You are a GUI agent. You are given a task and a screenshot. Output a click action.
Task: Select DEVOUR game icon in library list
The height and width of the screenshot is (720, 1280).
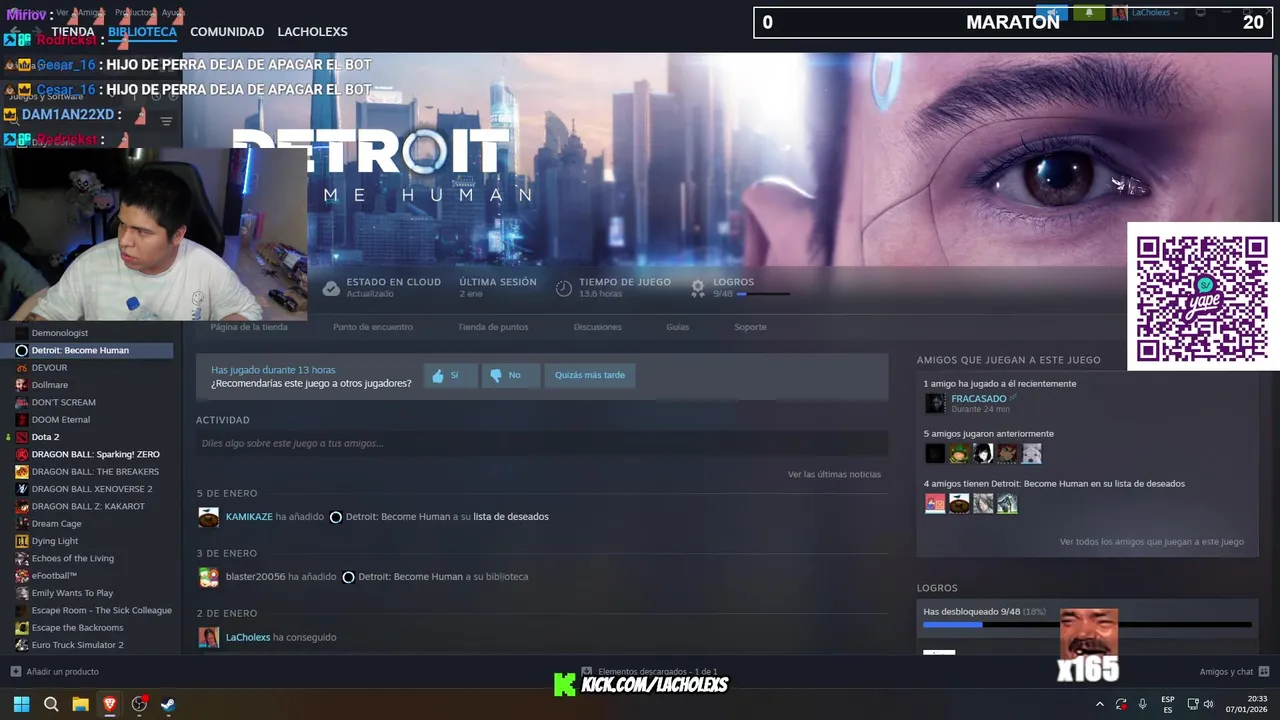point(22,368)
